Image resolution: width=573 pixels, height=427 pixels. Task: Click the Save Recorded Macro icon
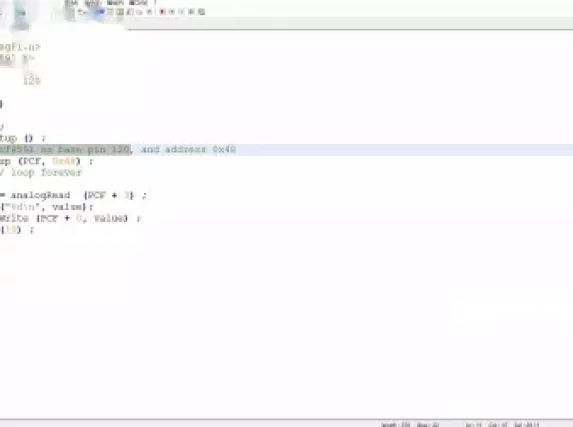pyautogui.click(x=201, y=12)
